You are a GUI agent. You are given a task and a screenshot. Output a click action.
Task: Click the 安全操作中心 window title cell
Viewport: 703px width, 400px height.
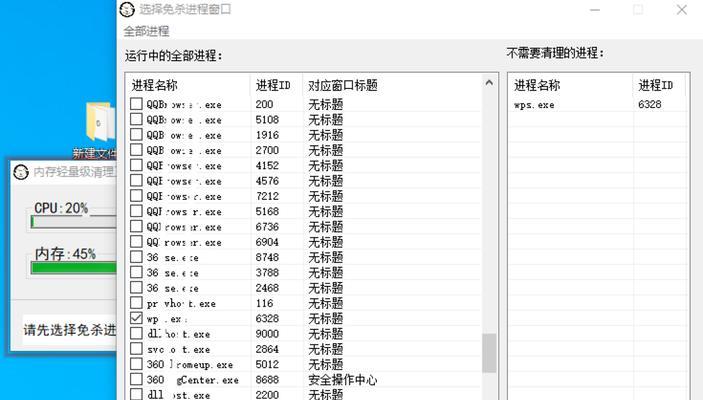(x=343, y=380)
